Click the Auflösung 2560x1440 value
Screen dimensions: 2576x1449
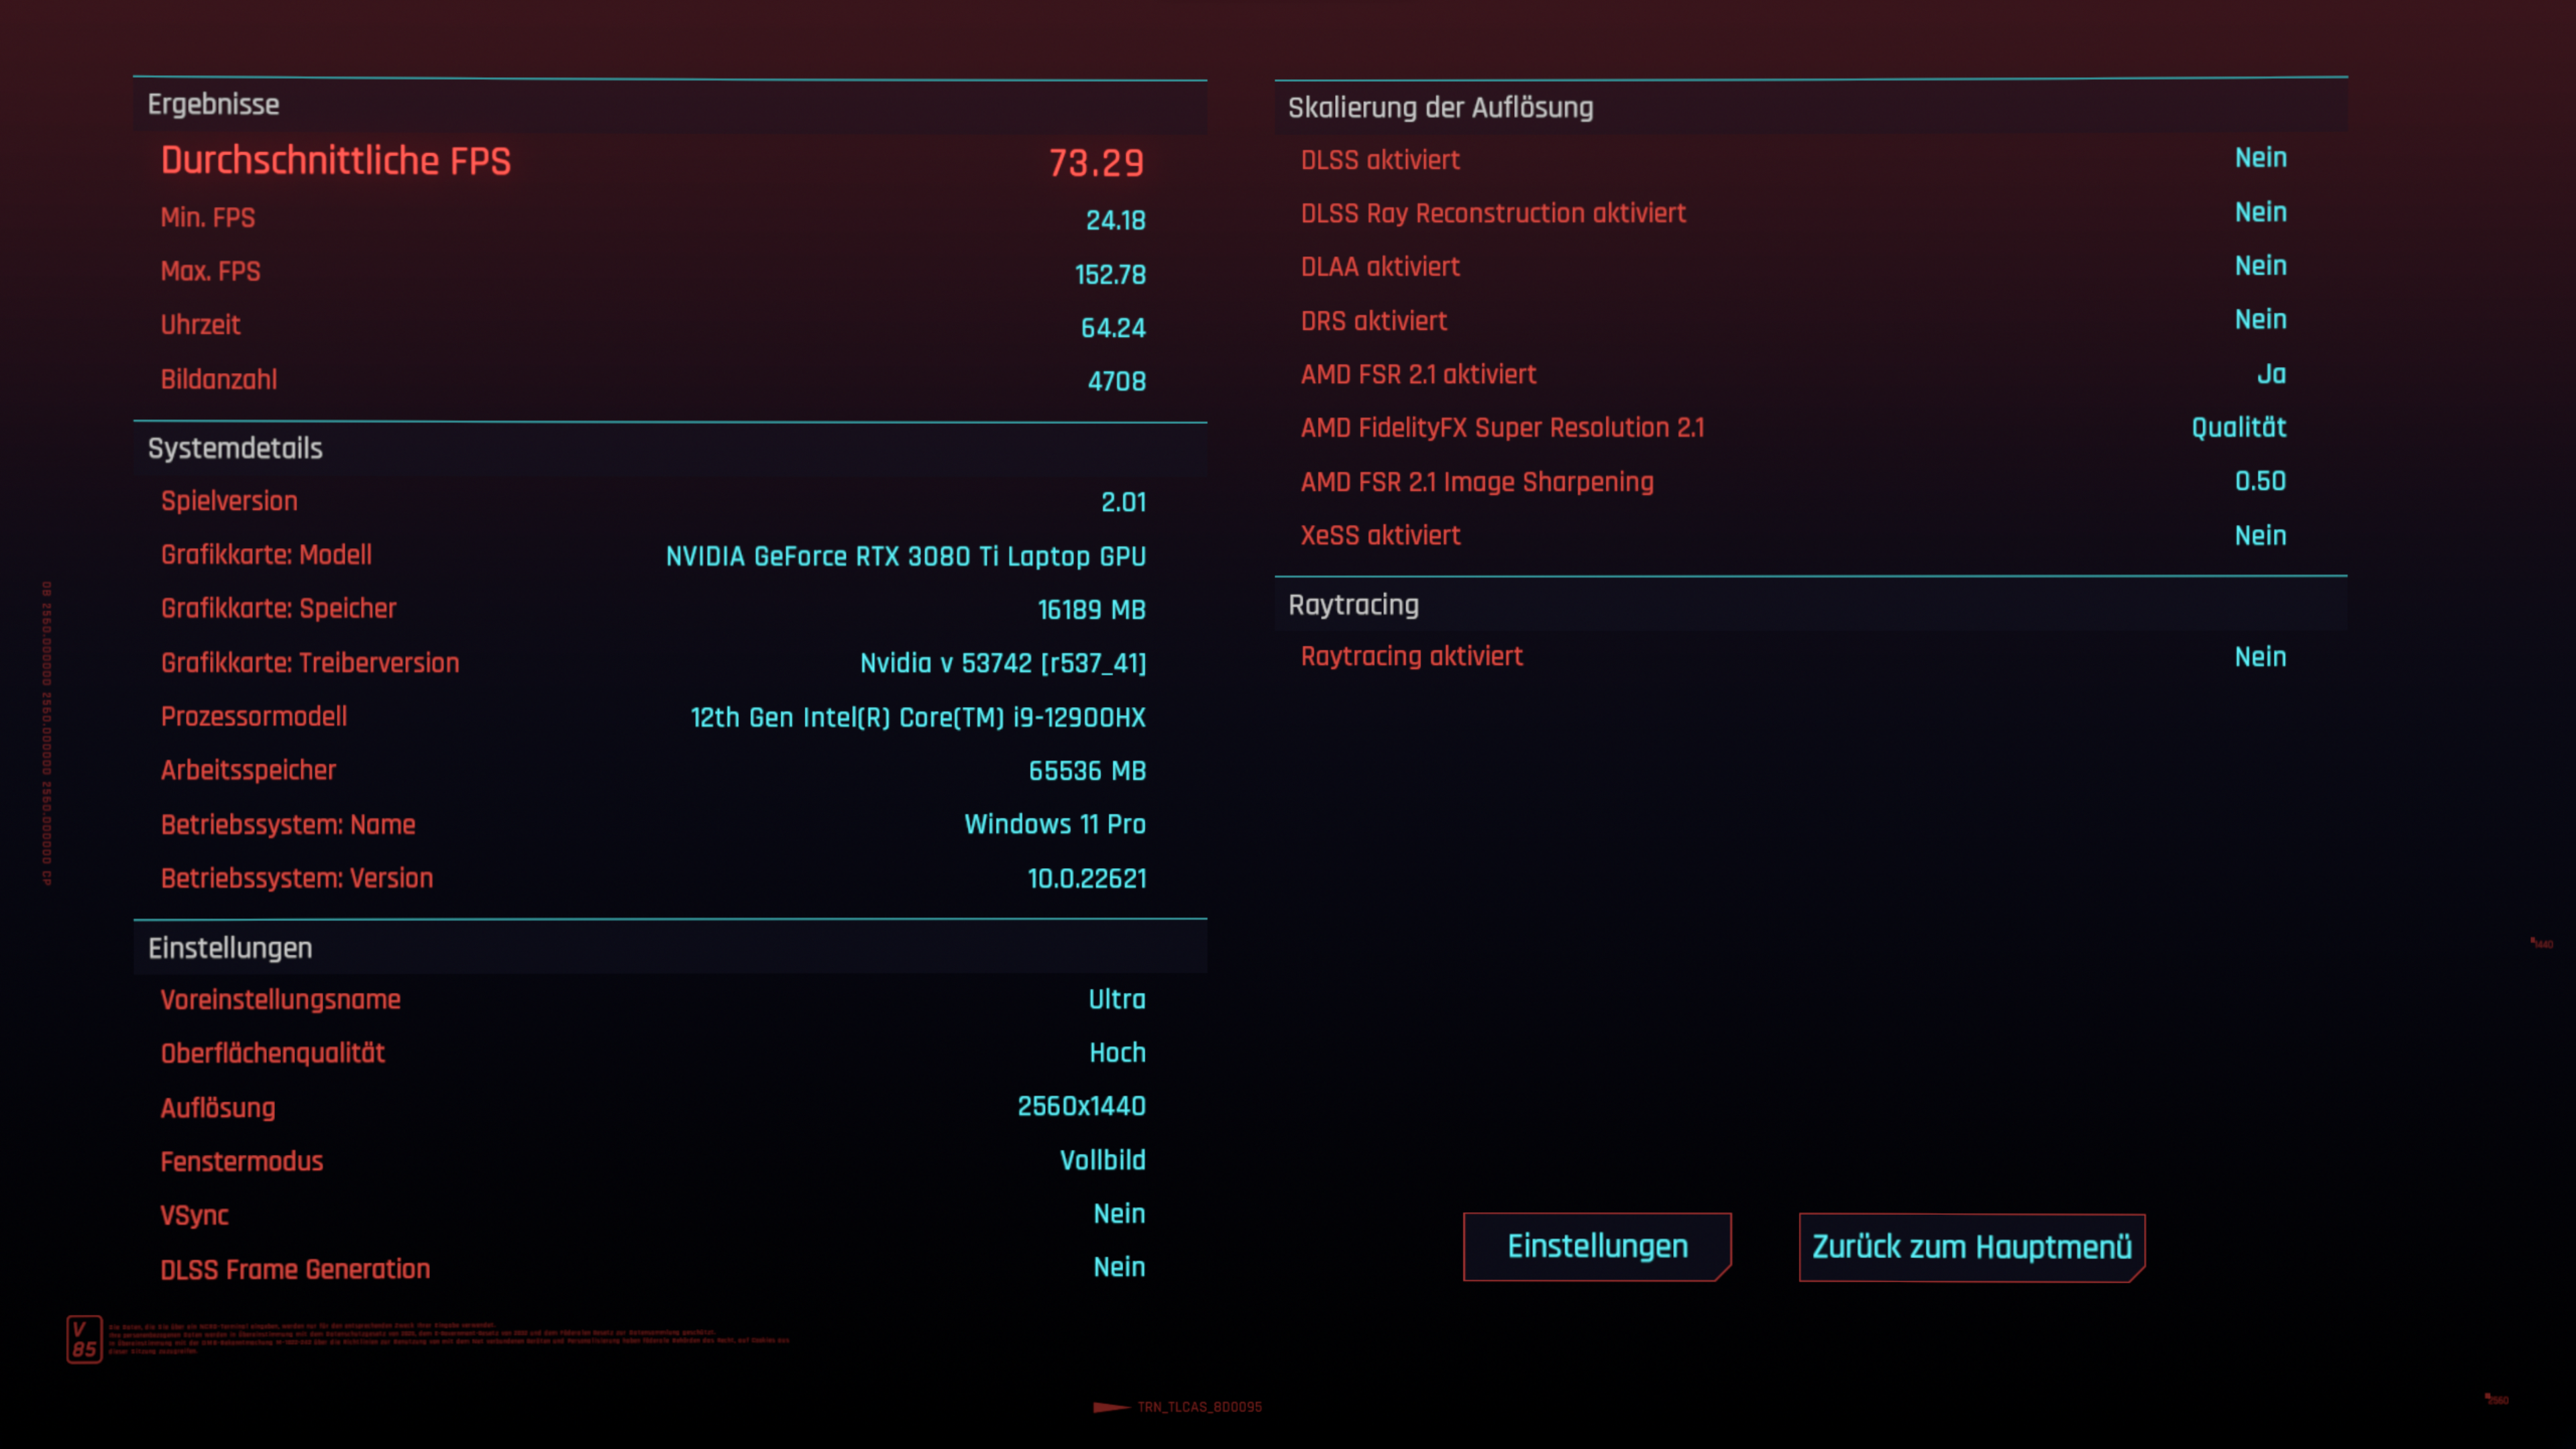pos(1081,1107)
